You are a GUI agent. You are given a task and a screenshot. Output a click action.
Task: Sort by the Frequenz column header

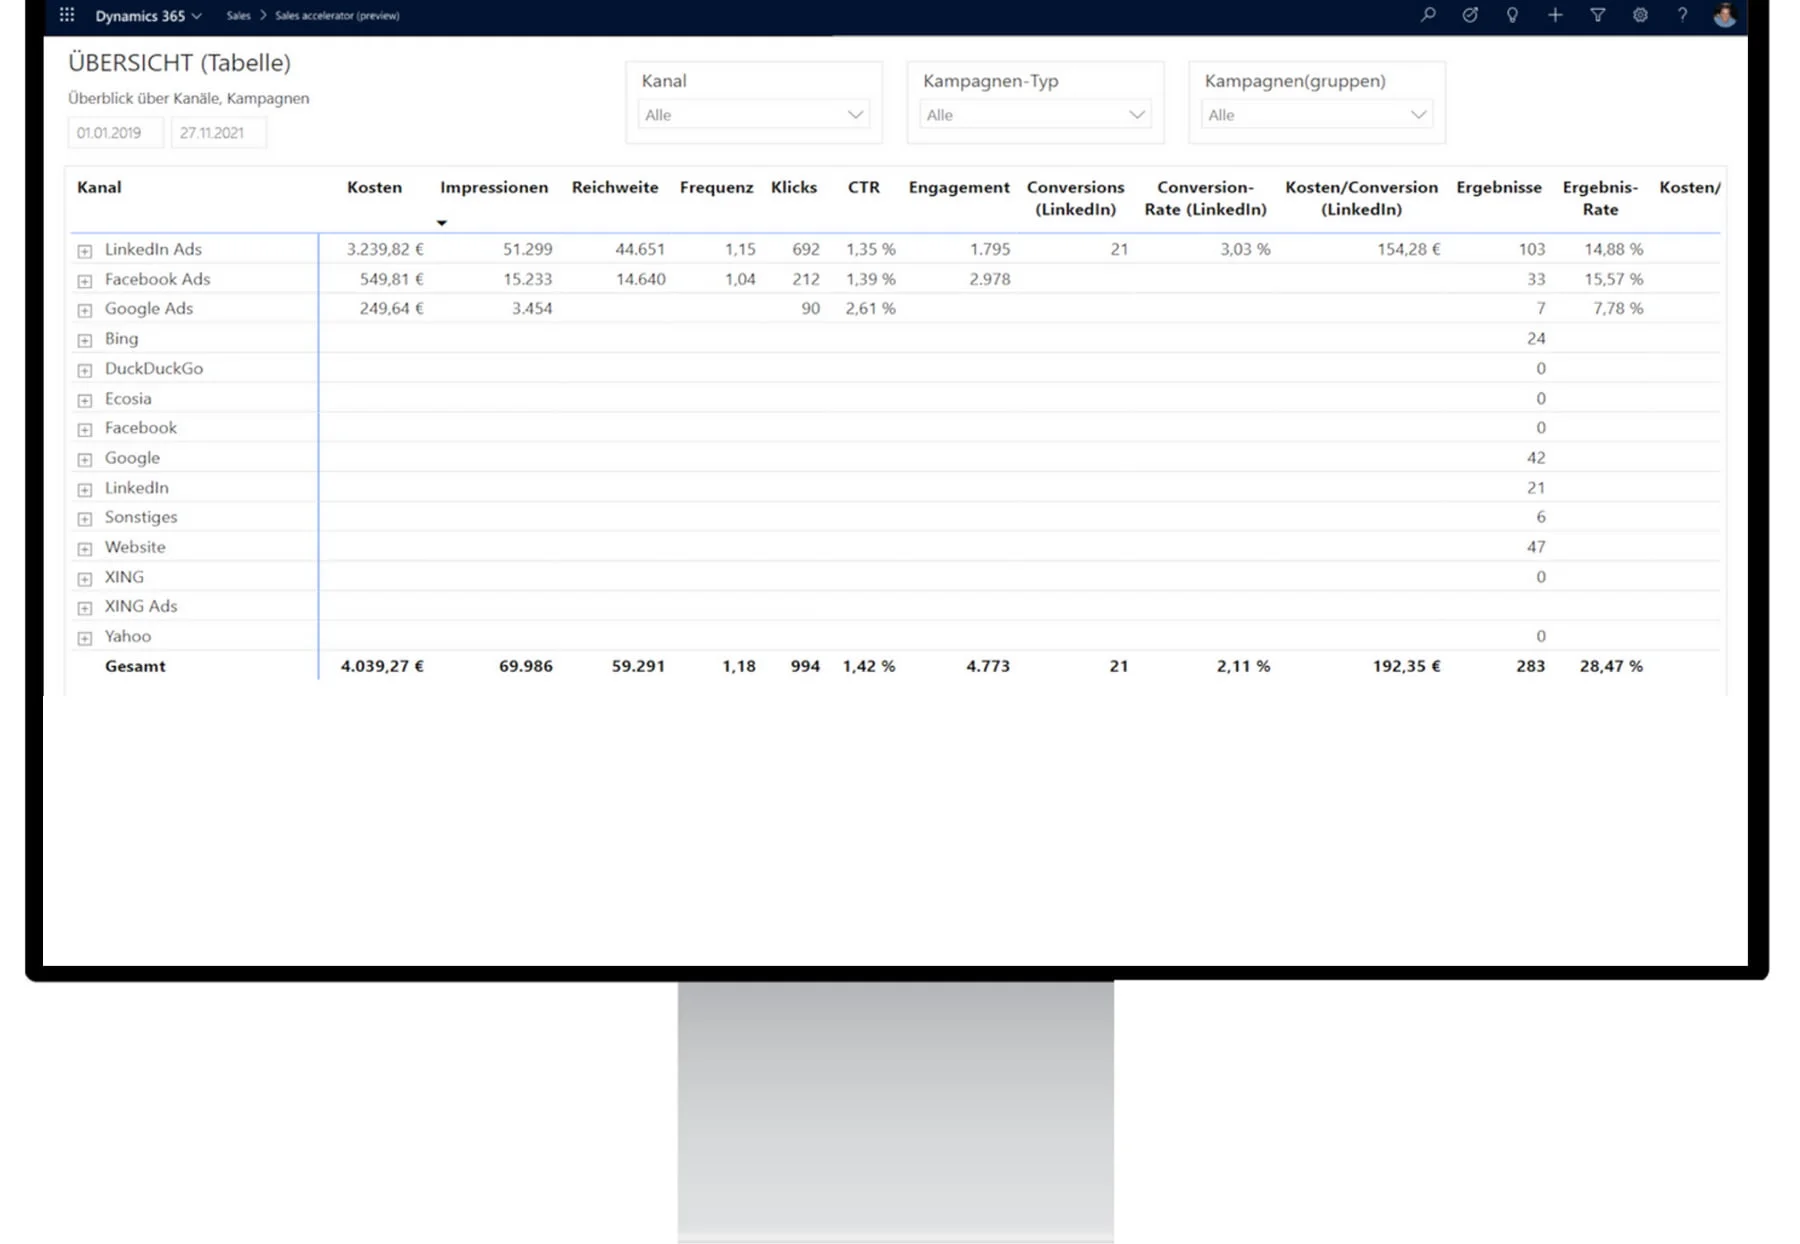716,187
